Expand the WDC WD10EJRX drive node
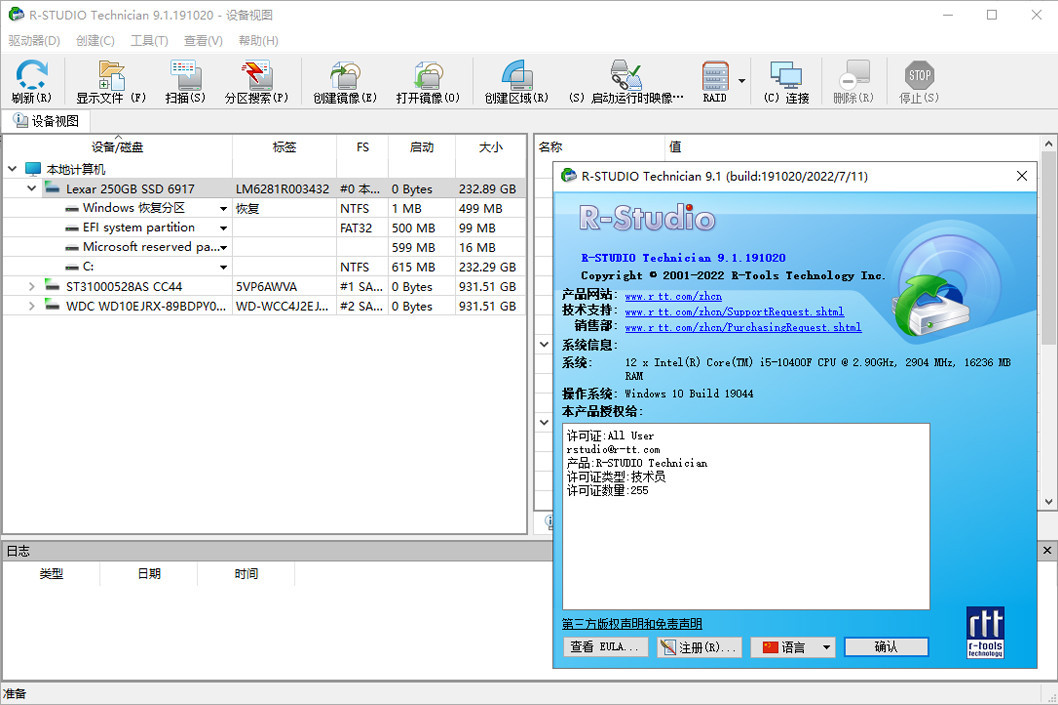The image size is (1058, 705). [30, 306]
